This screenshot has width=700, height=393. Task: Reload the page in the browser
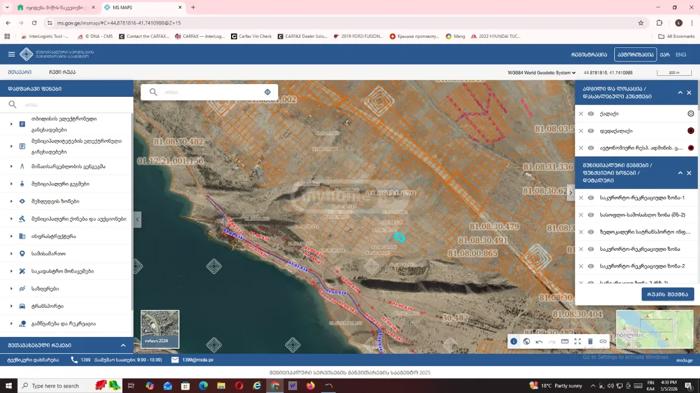tap(34, 23)
